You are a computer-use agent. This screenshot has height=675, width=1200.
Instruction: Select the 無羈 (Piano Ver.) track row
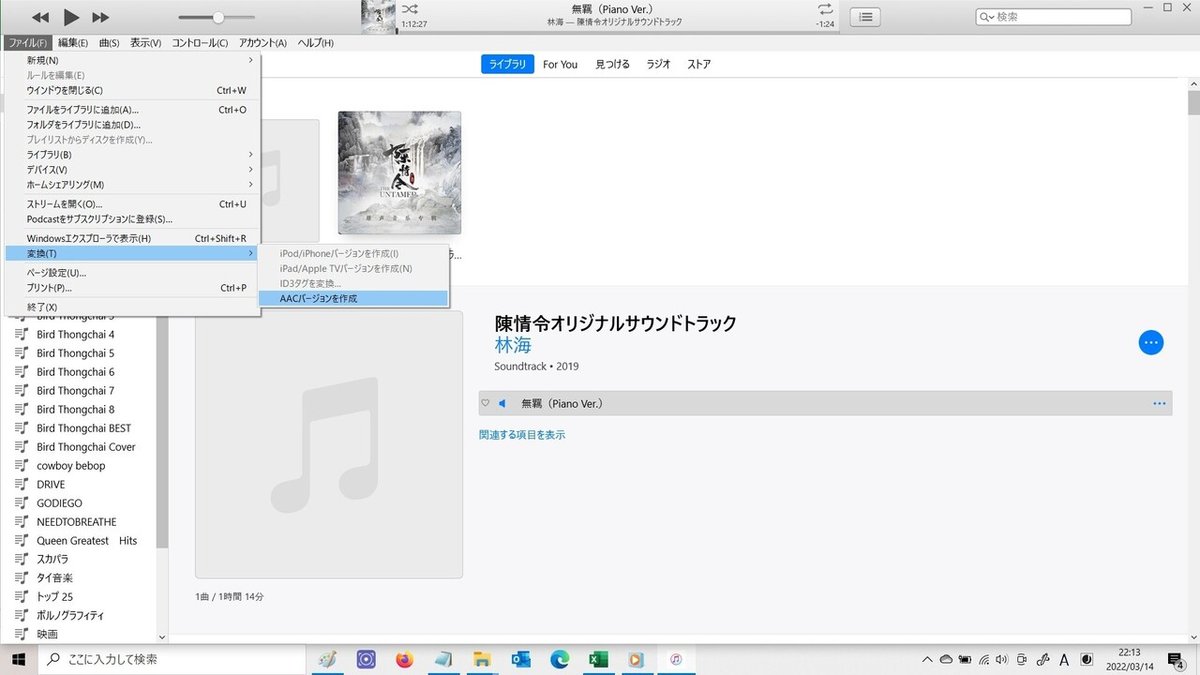coord(825,403)
